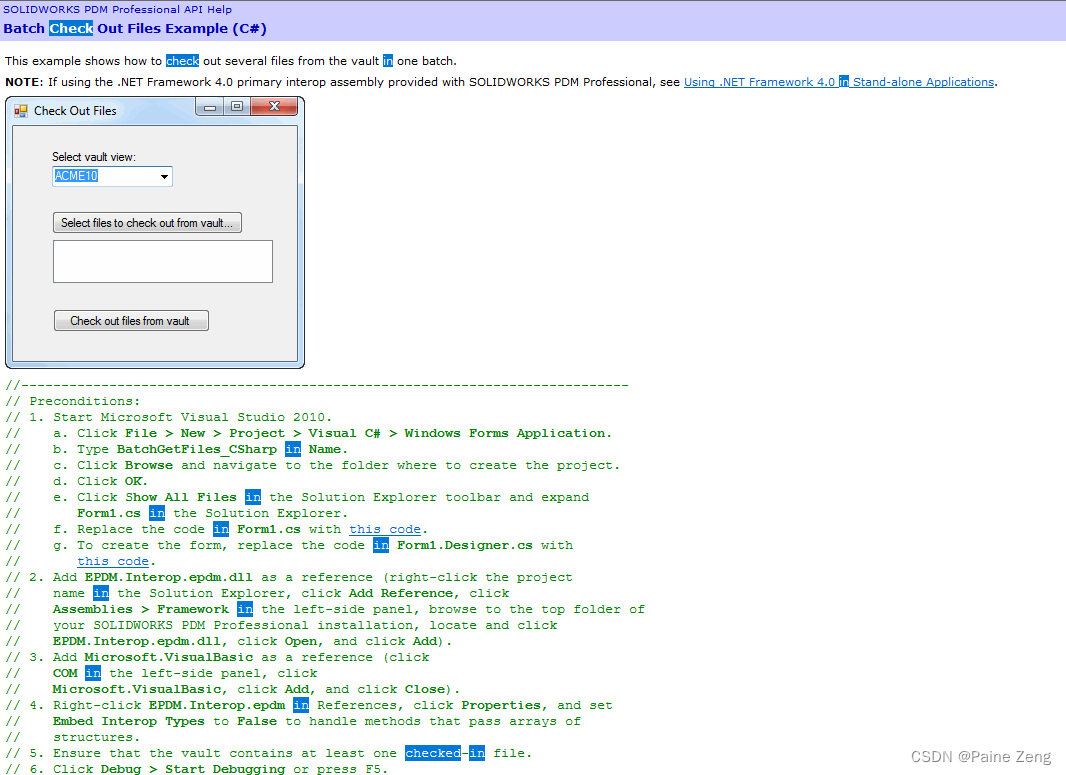The image size is (1066, 775).
Task: Click the Check Out Files window icon
Action: pyautogui.click(x=20, y=110)
